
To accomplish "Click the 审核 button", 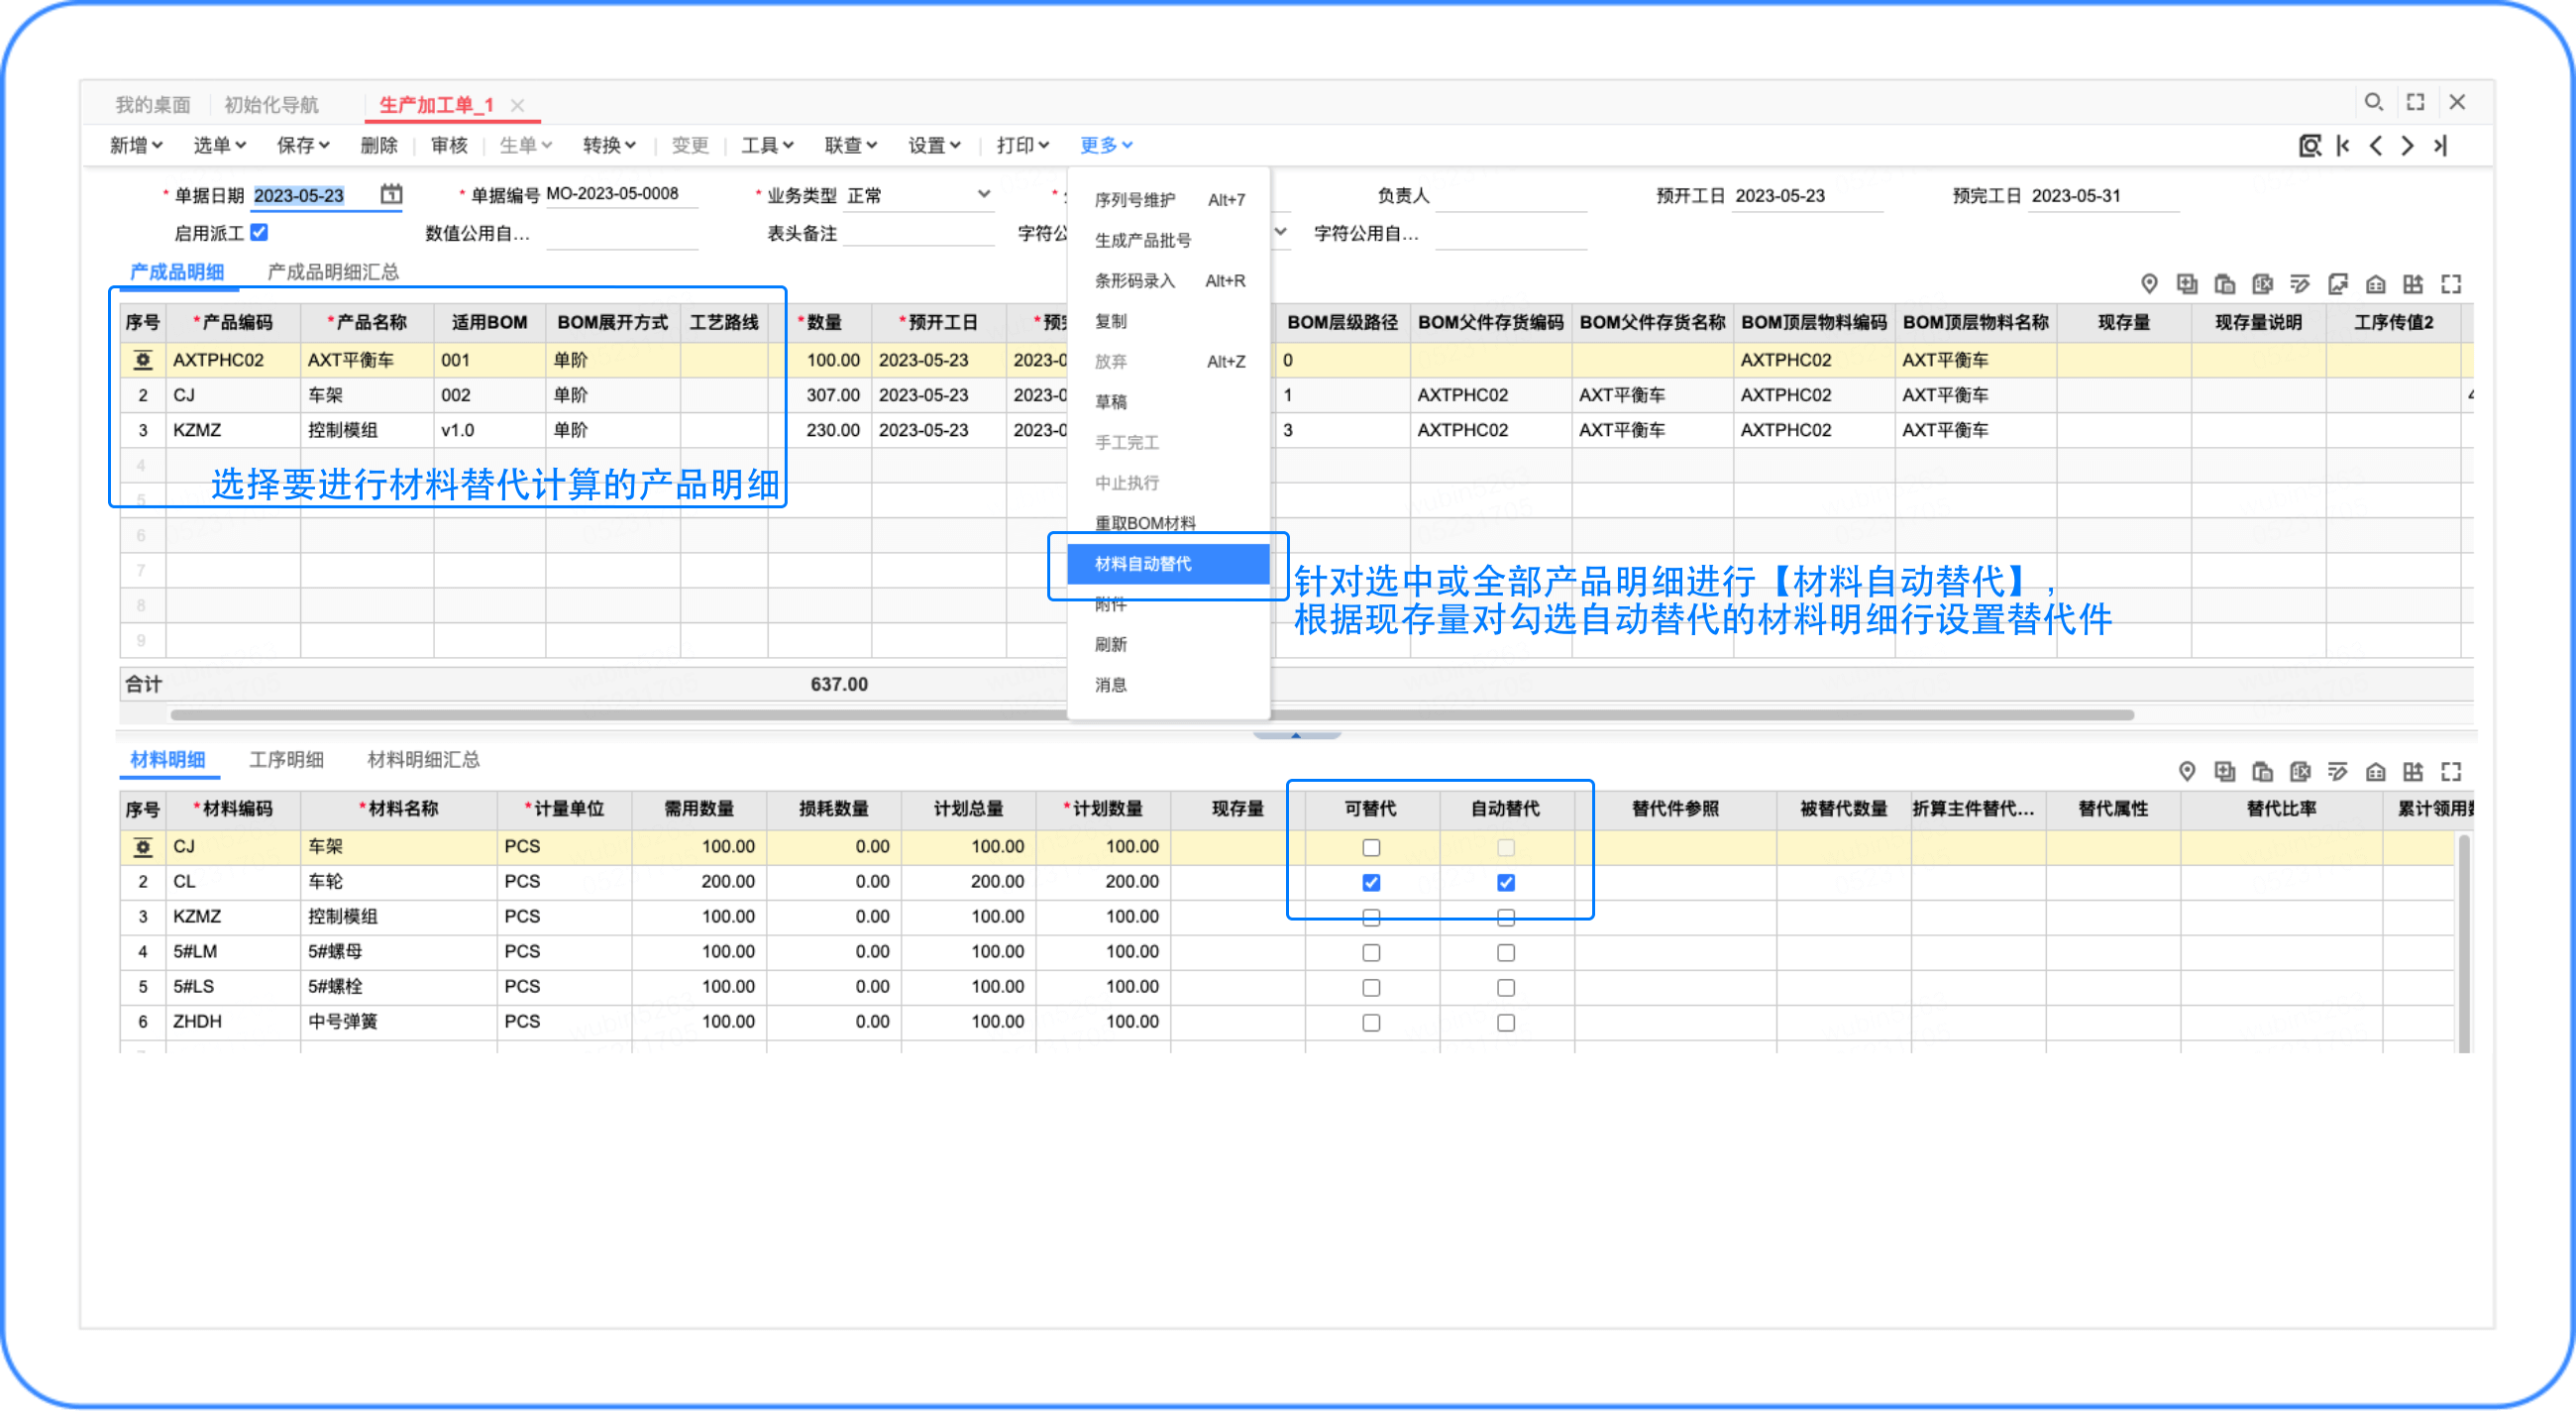I will 449,146.
